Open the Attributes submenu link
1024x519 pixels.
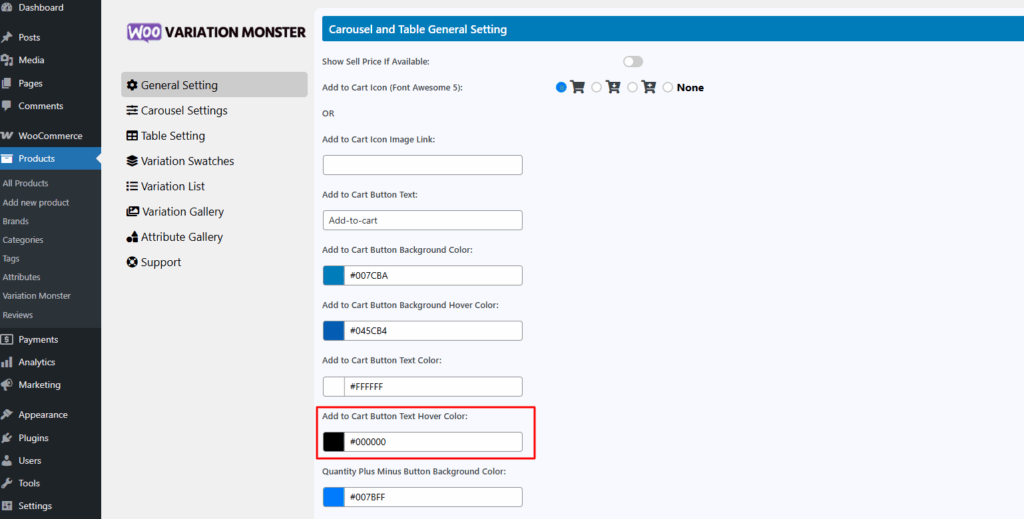pos(22,277)
